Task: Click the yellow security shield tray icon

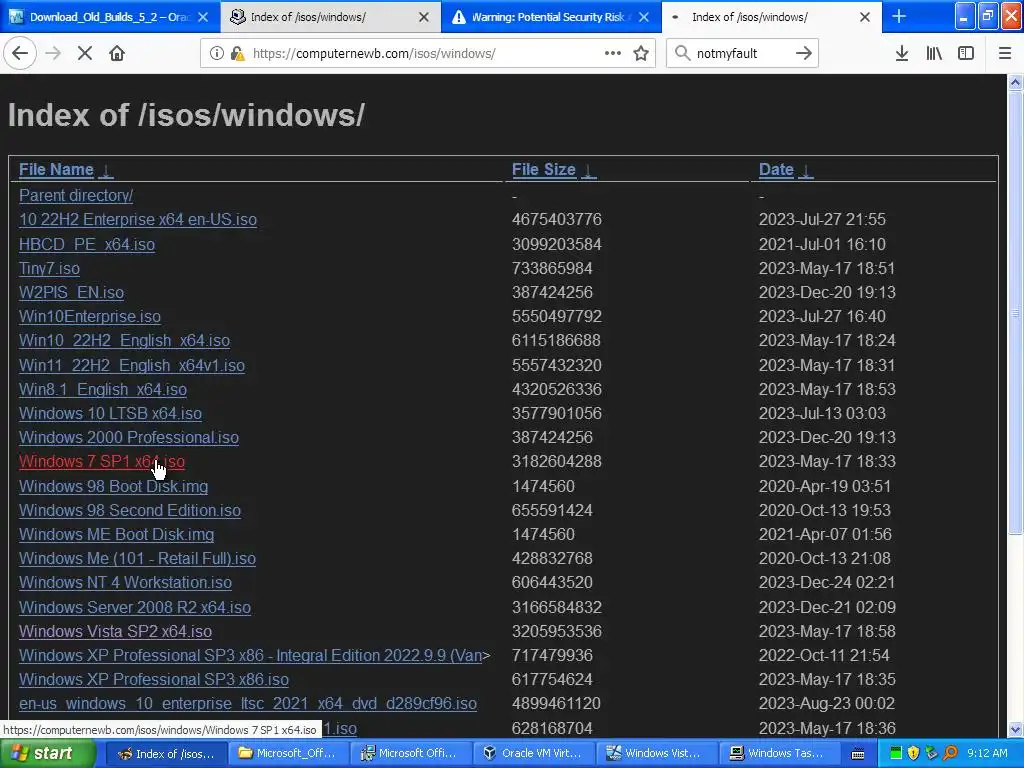Action: [x=914, y=754]
